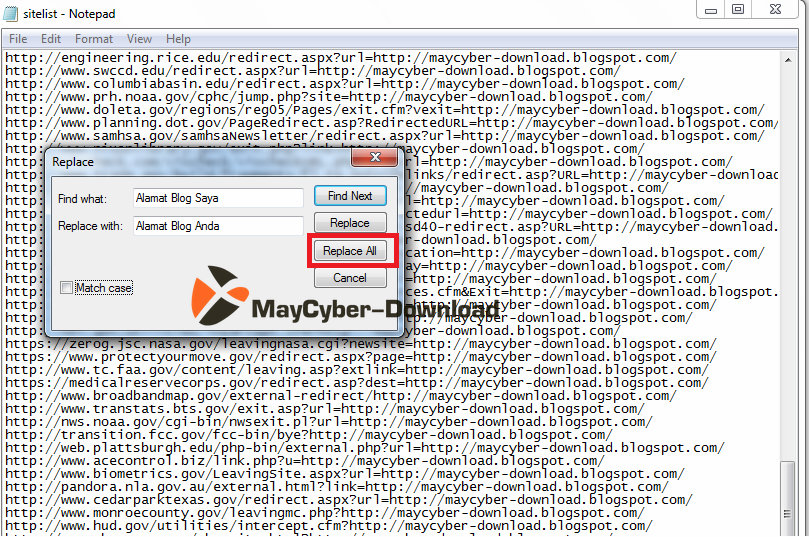The height and width of the screenshot is (537, 809).
Task: Click the pandora.nla.gov.au URL line
Action: pyautogui.click(x=336, y=487)
